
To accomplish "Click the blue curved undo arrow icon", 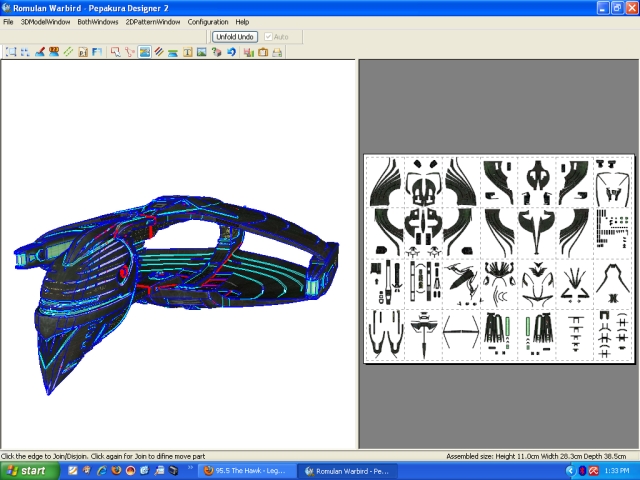I will click(x=231, y=52).
